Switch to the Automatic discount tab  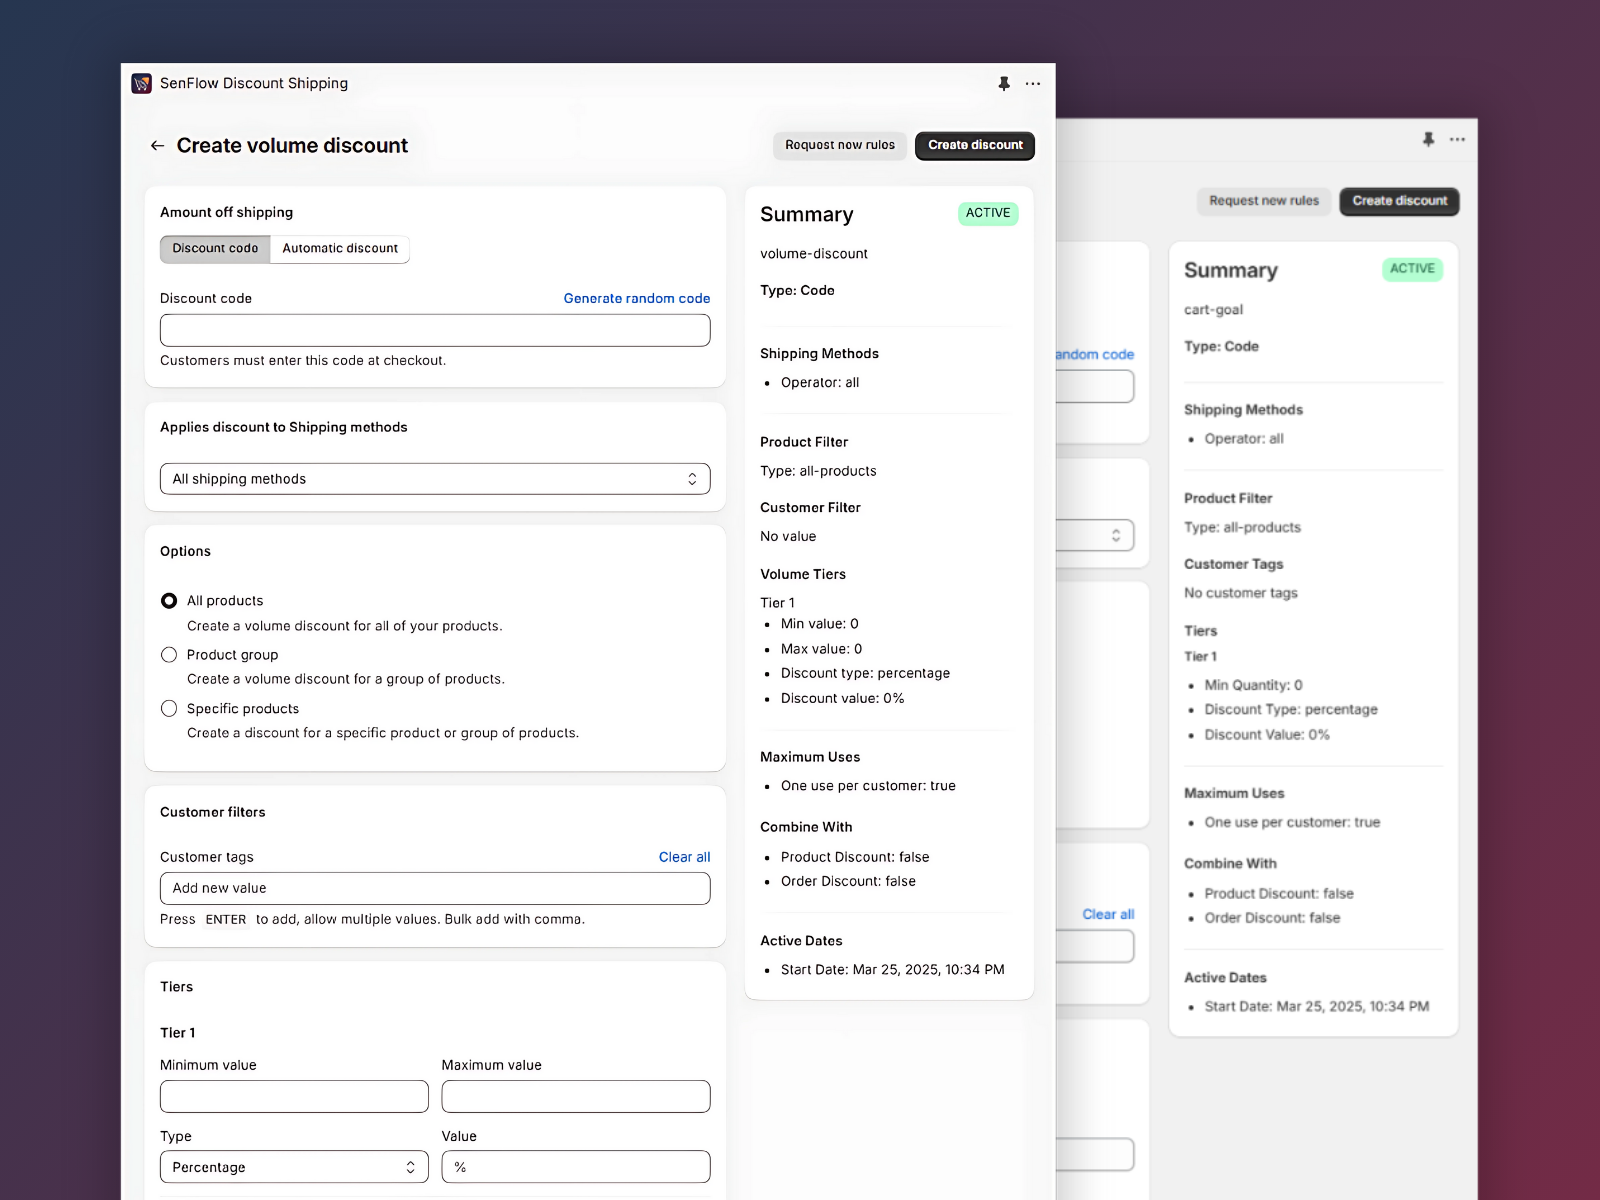coord(340,249)
